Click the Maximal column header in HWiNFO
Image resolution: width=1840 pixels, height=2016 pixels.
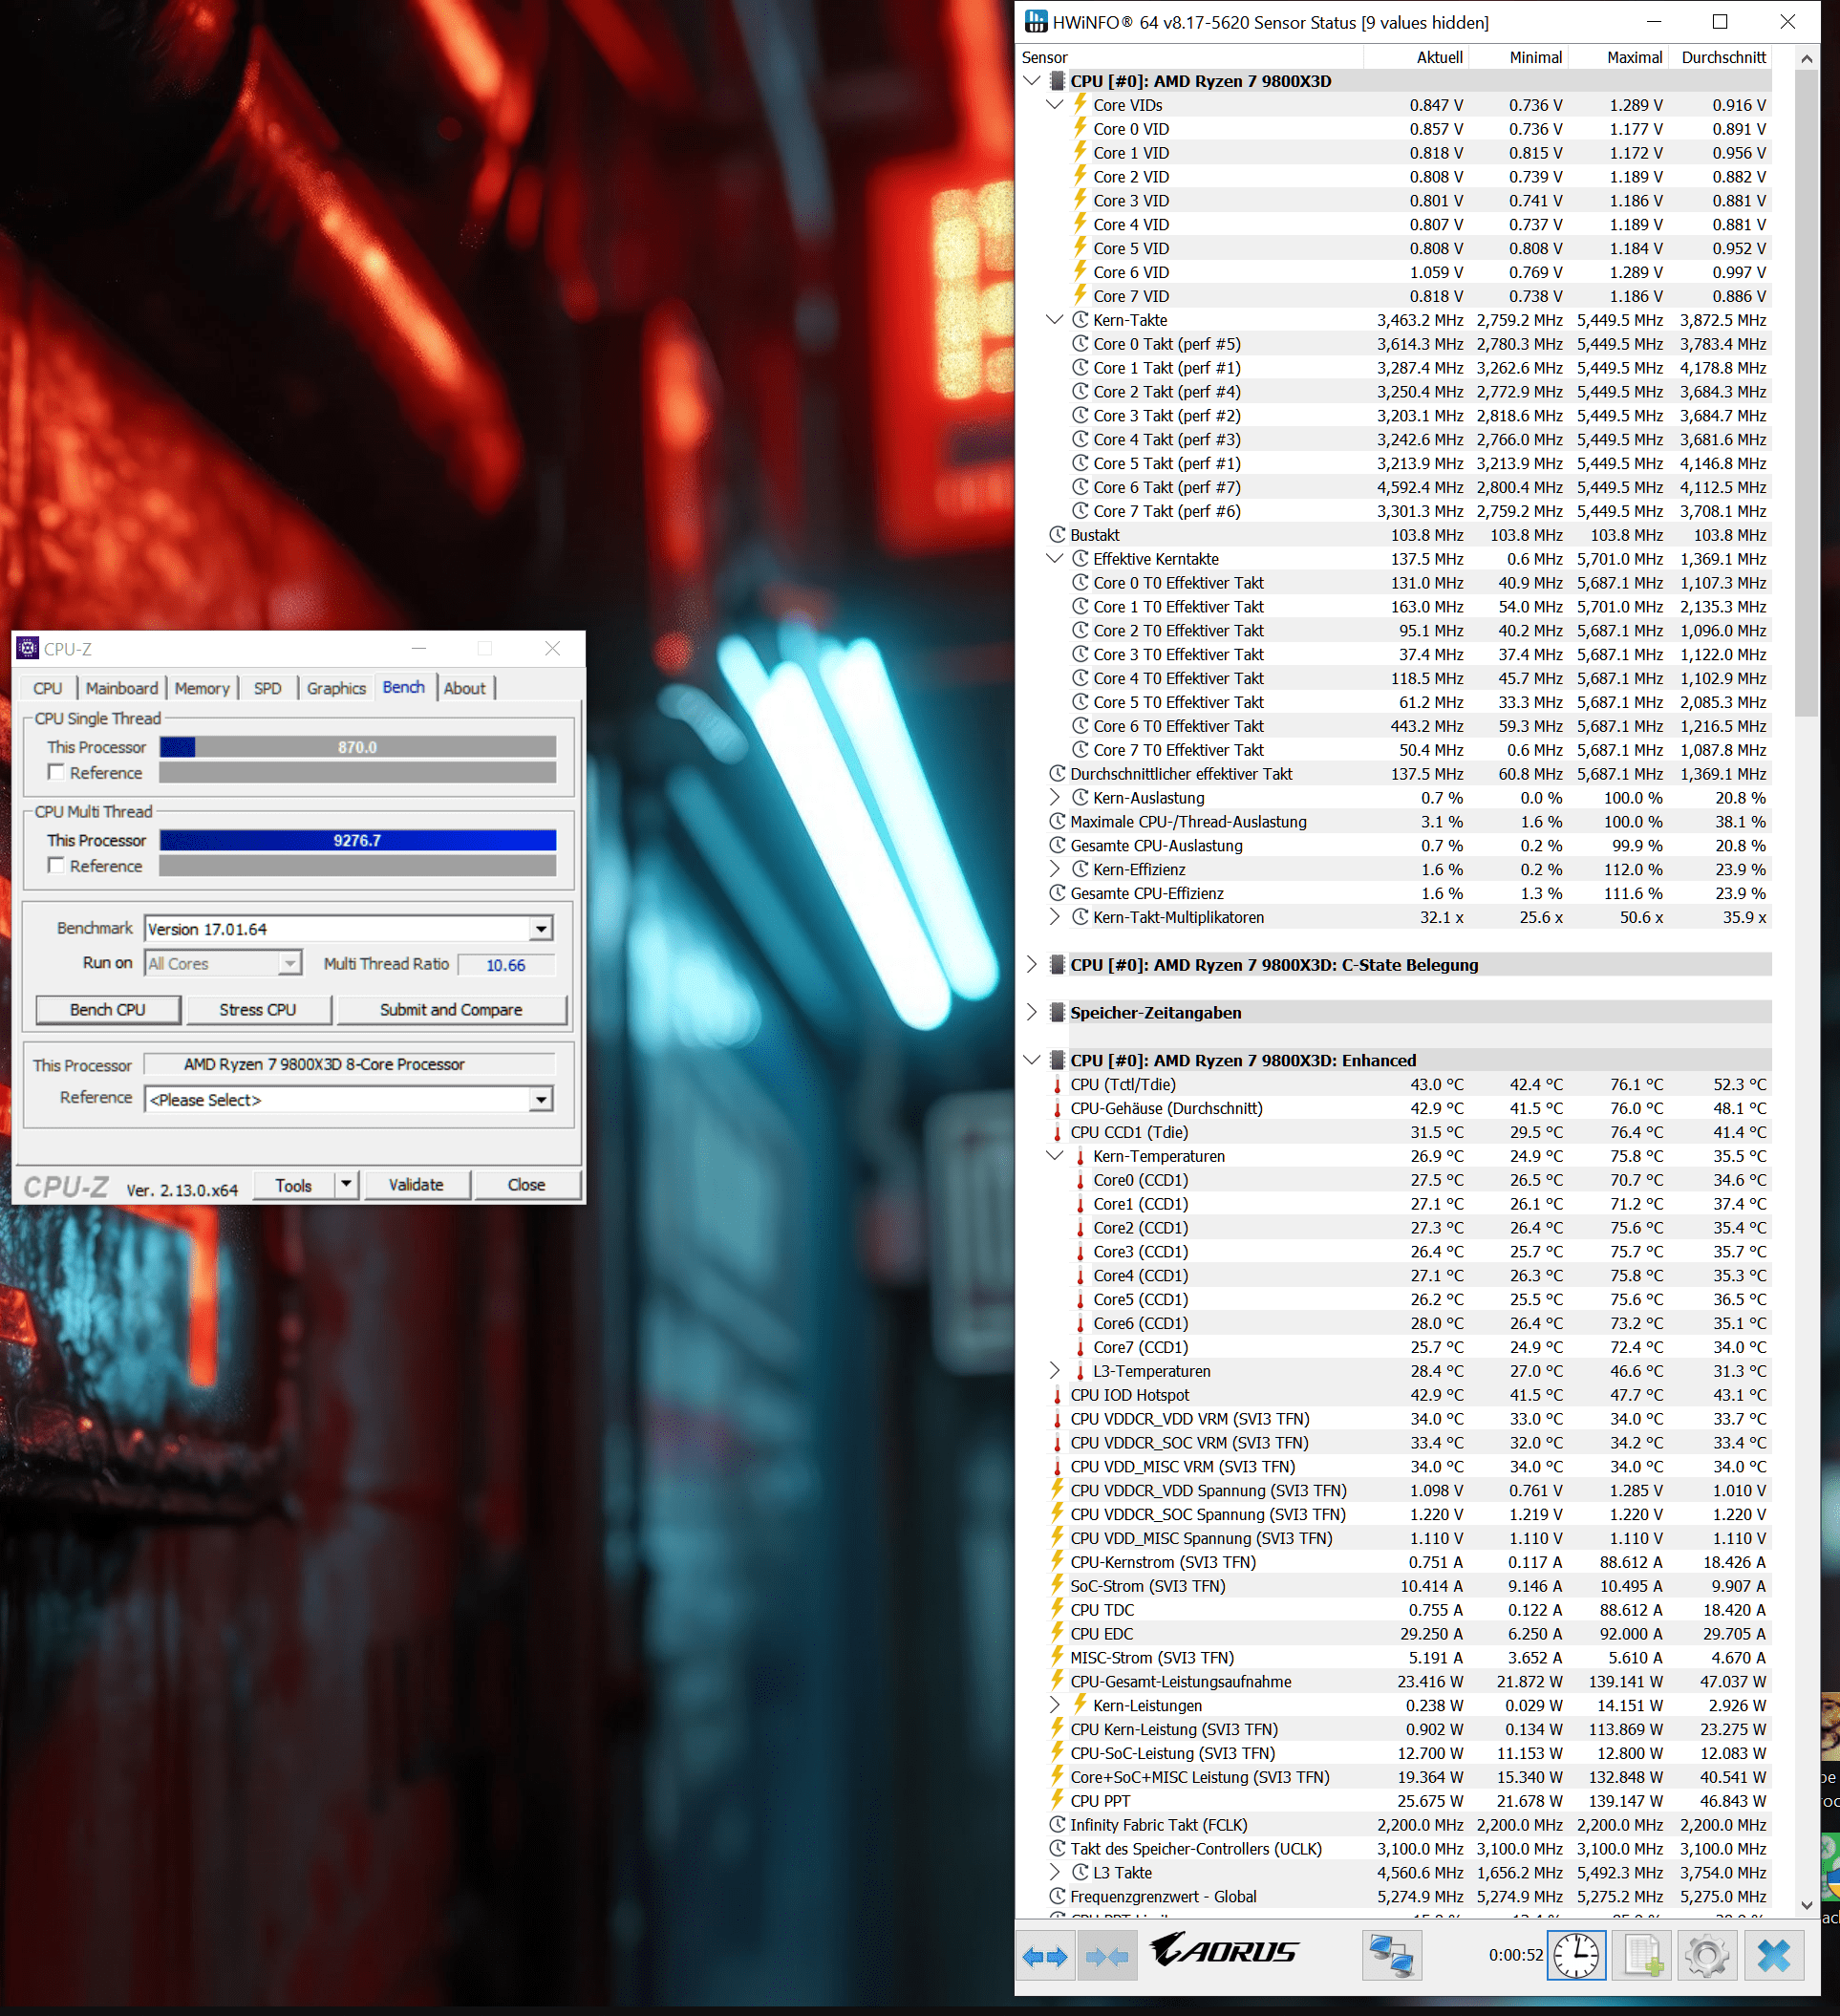point(1618,57)
